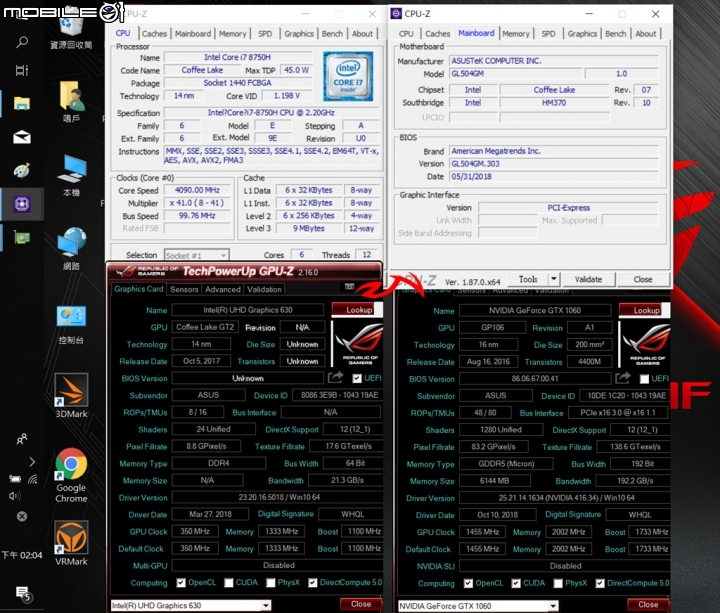Toggle CUDA checkbox for GeForce GTX 1060
Screen dimensions: 720x613
click(516, 583)
